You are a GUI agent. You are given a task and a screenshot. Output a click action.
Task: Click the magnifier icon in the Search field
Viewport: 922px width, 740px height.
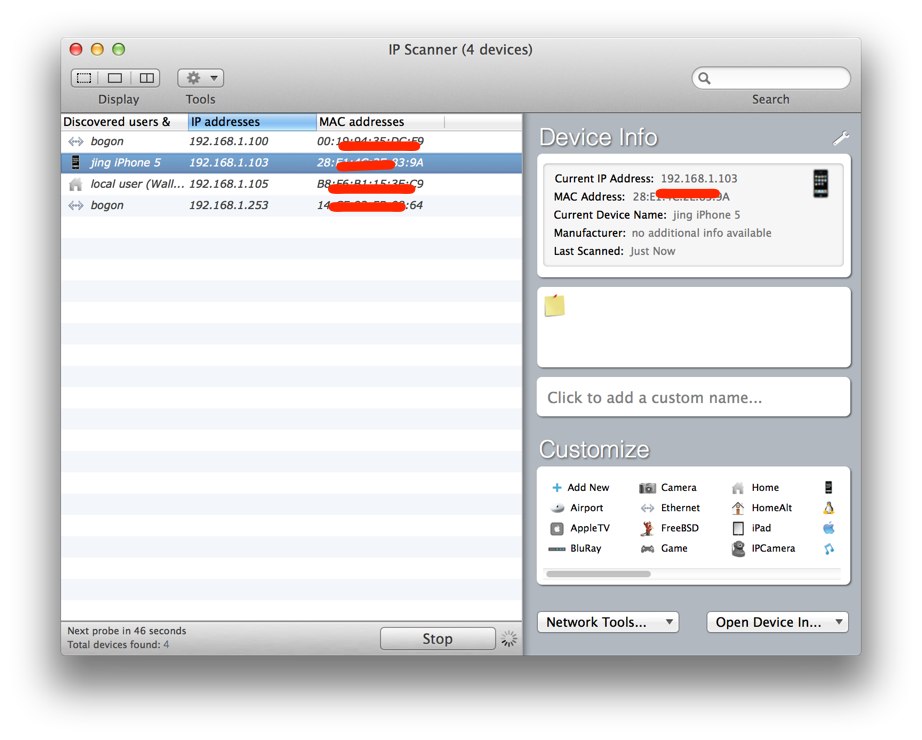coord(704,78)
